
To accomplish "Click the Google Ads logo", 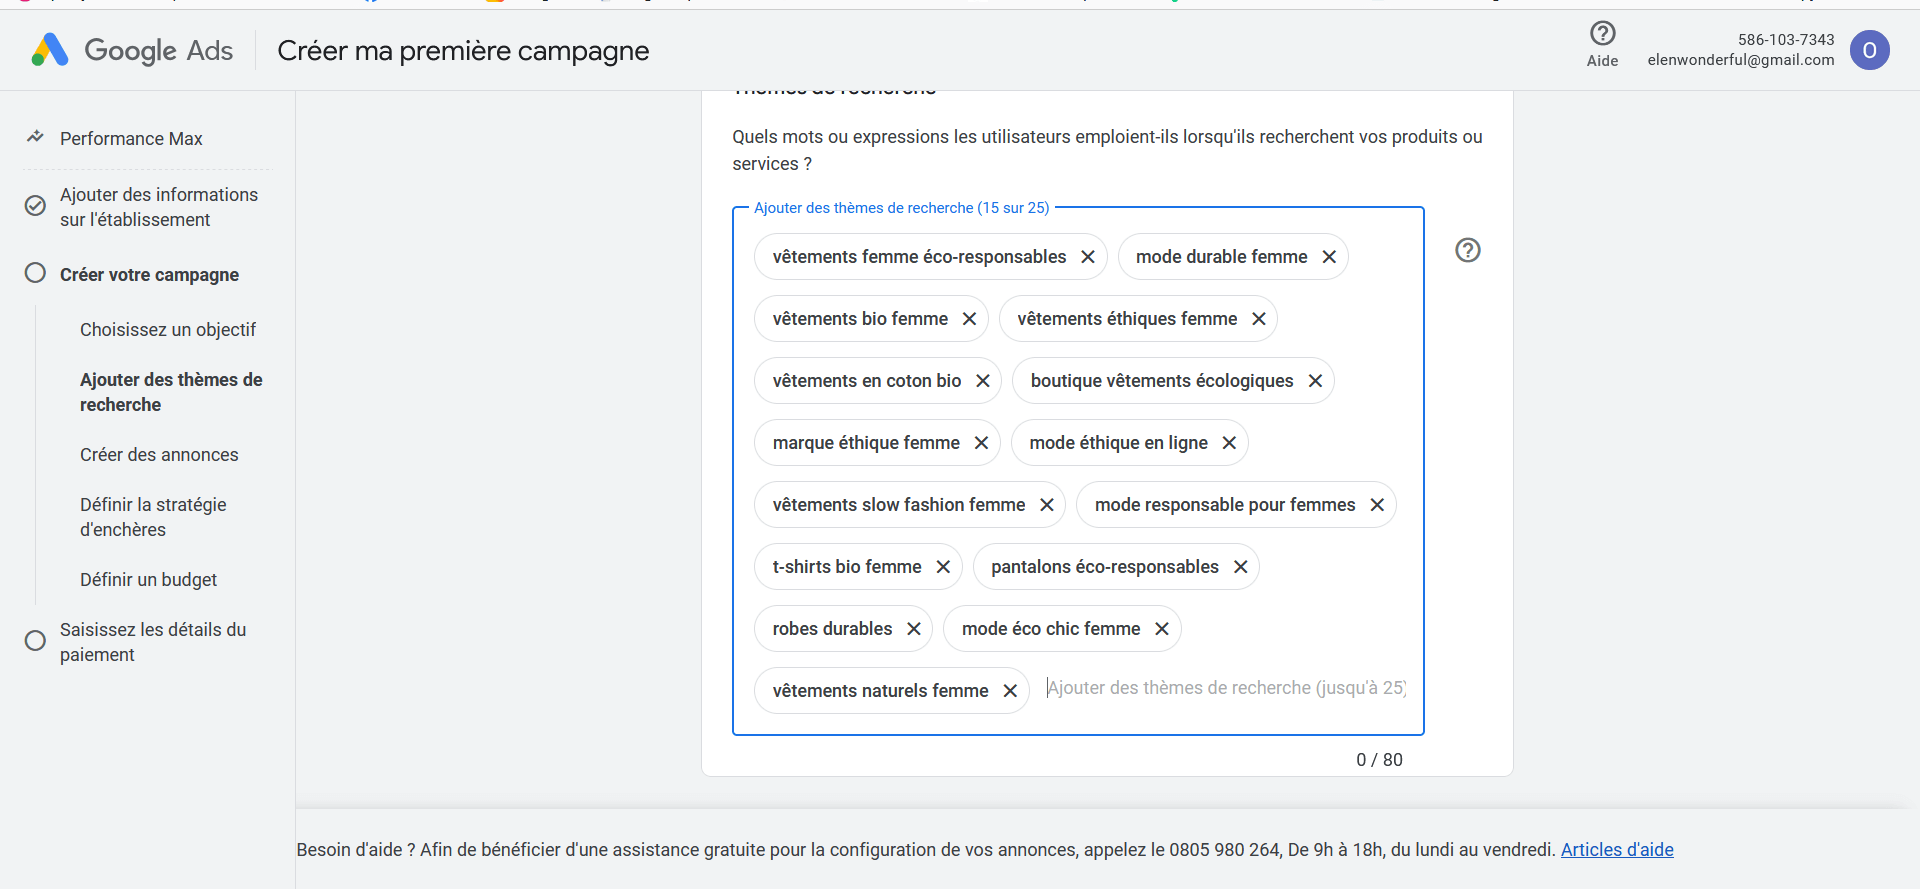I will click(x=131, y=50).
